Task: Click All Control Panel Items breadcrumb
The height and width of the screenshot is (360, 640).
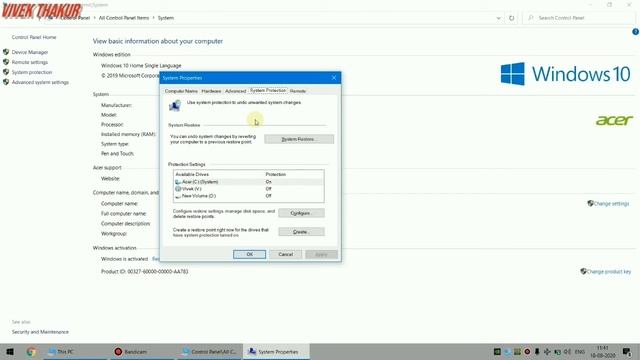Action: point(124,18)
